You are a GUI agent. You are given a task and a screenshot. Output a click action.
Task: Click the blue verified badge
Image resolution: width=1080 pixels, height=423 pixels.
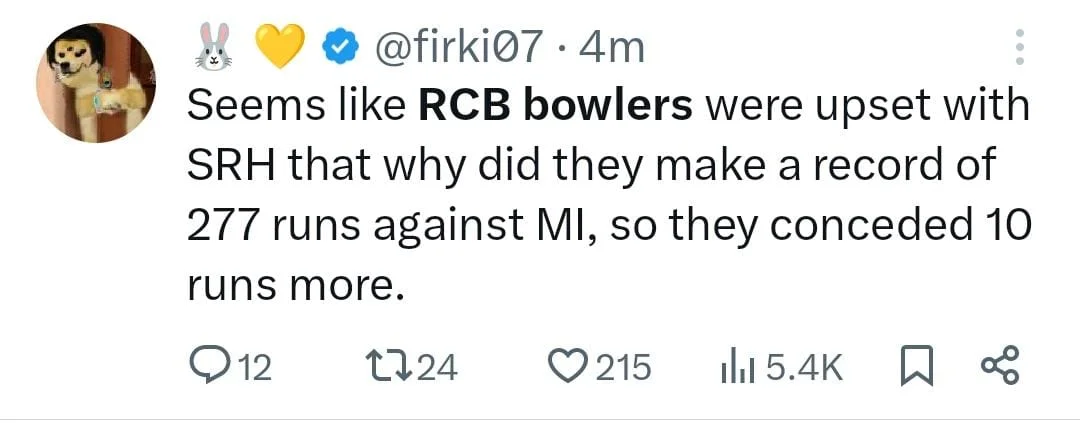coord(338,47)
